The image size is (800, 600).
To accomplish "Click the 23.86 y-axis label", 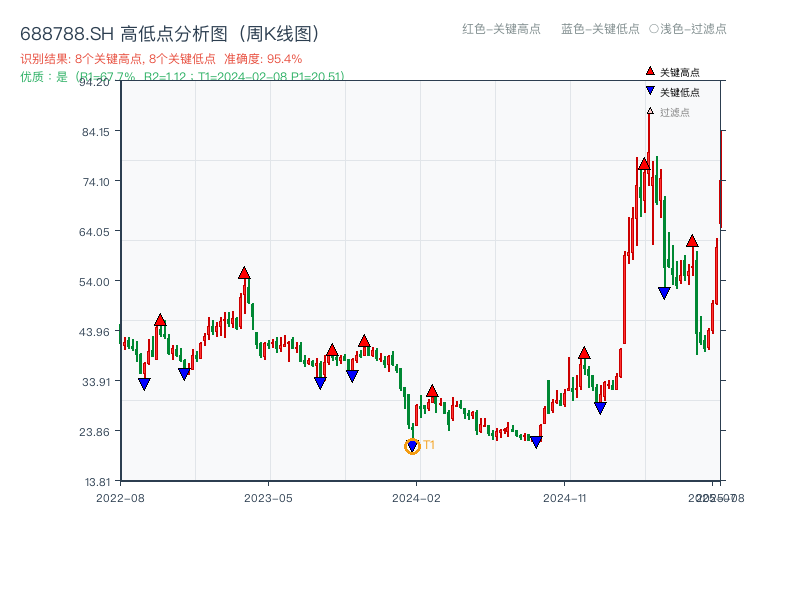I will [x=94, y=432].
